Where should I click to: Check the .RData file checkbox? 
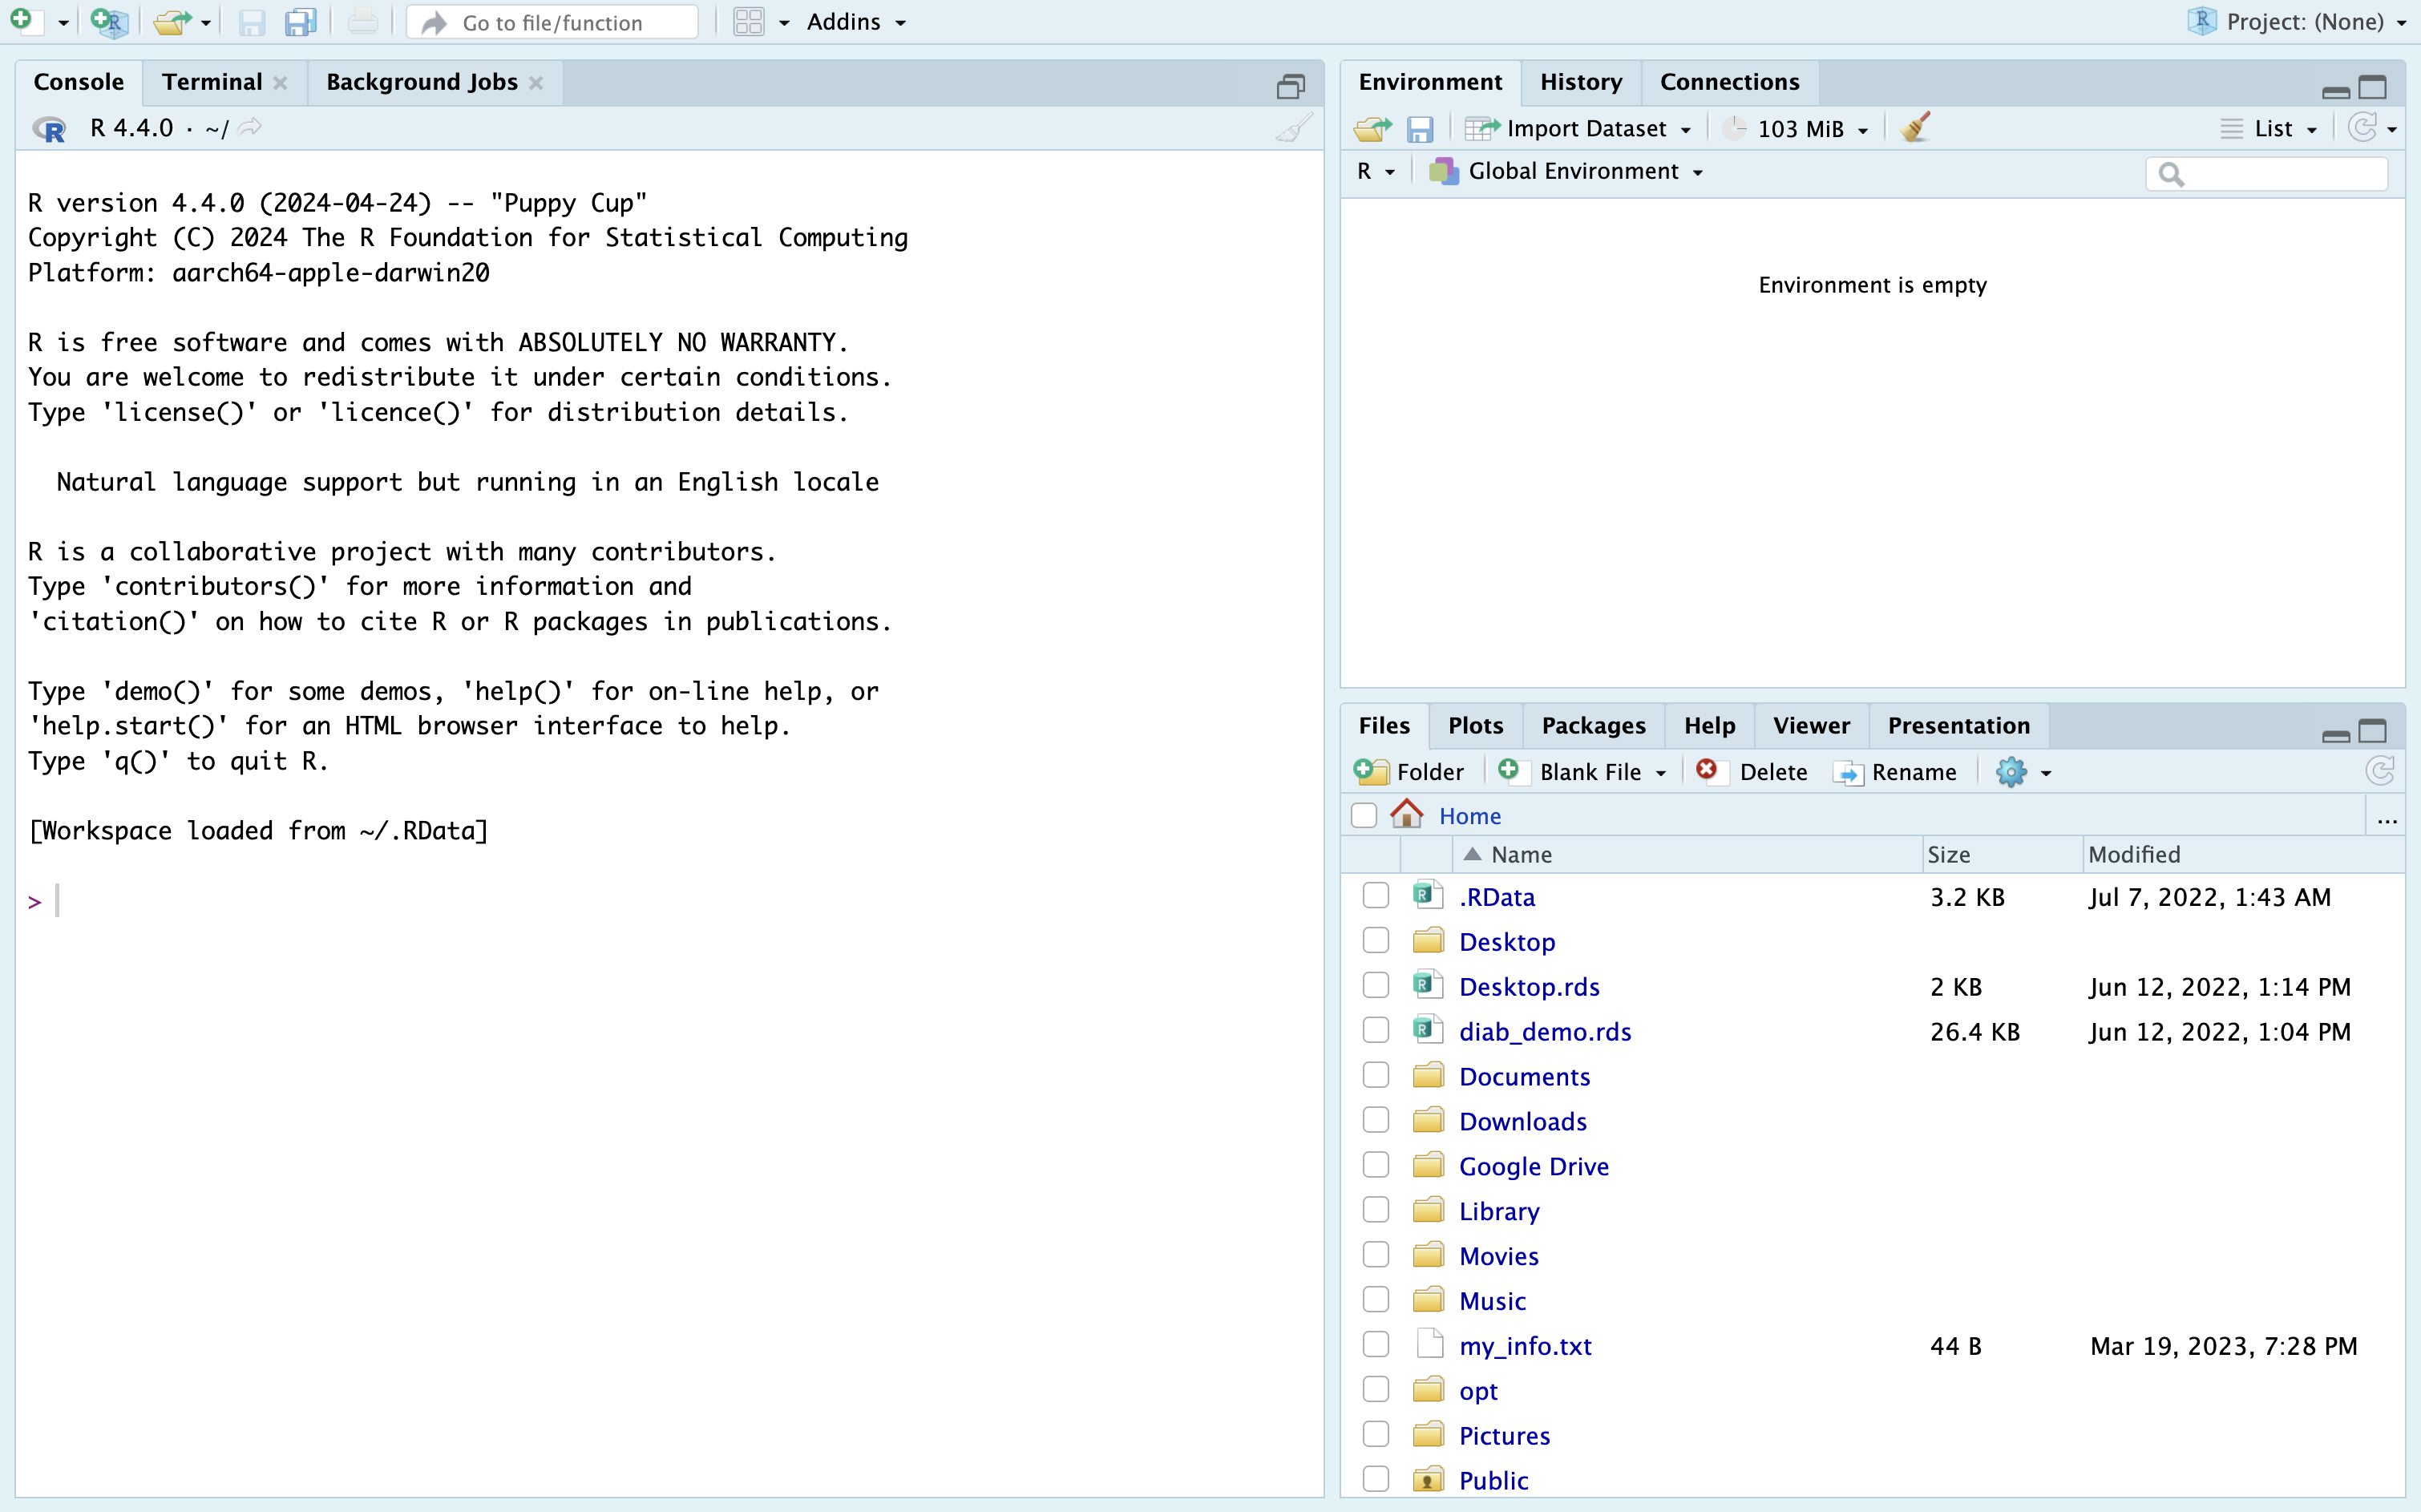(x=1376, y=895)
